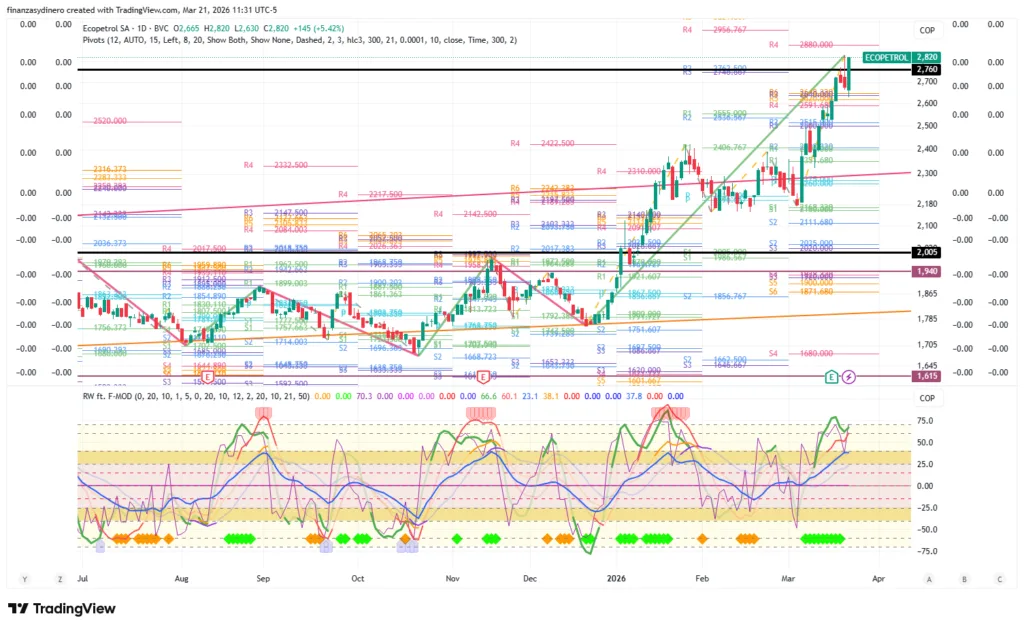Select the RW ft. F-MOD indicator legend
This screenshot has width=1024, height=629.
click(112, 395)
